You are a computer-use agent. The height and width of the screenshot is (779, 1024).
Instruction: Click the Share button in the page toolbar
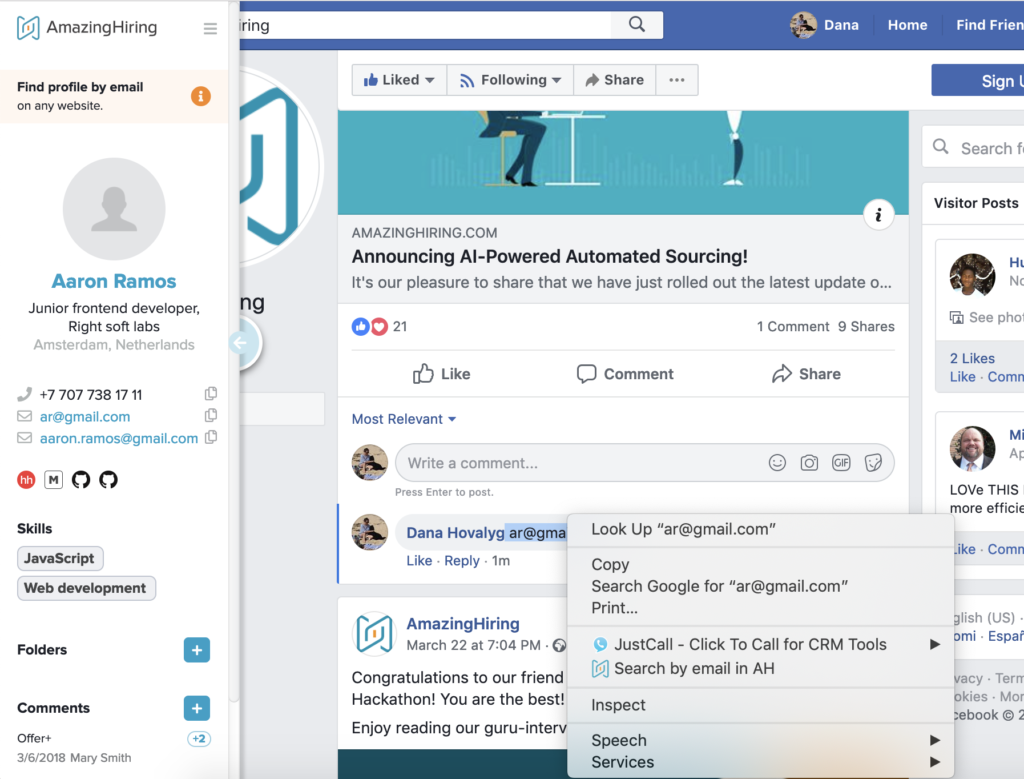[615, 80]
